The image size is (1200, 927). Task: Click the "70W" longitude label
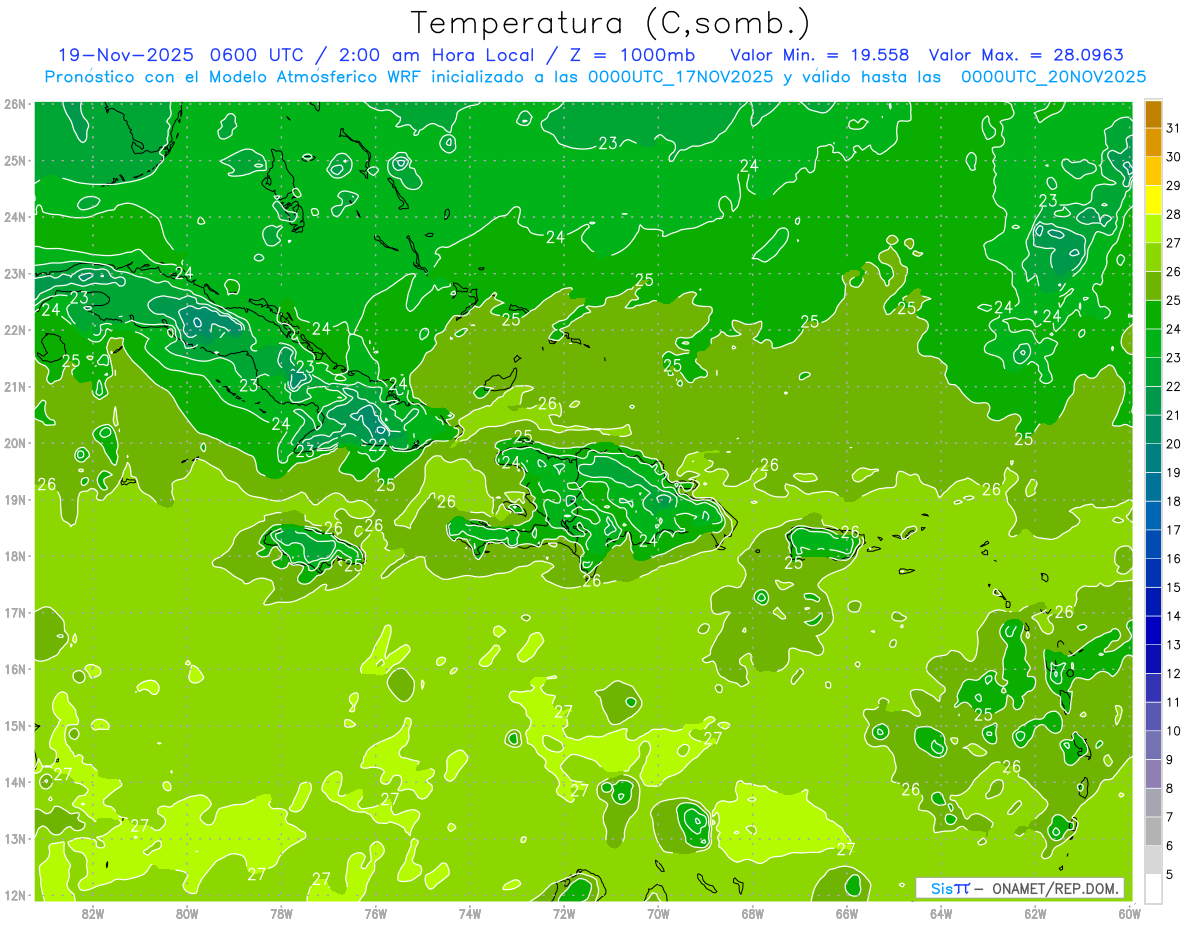pyautogui.click(x=658, y=913)
